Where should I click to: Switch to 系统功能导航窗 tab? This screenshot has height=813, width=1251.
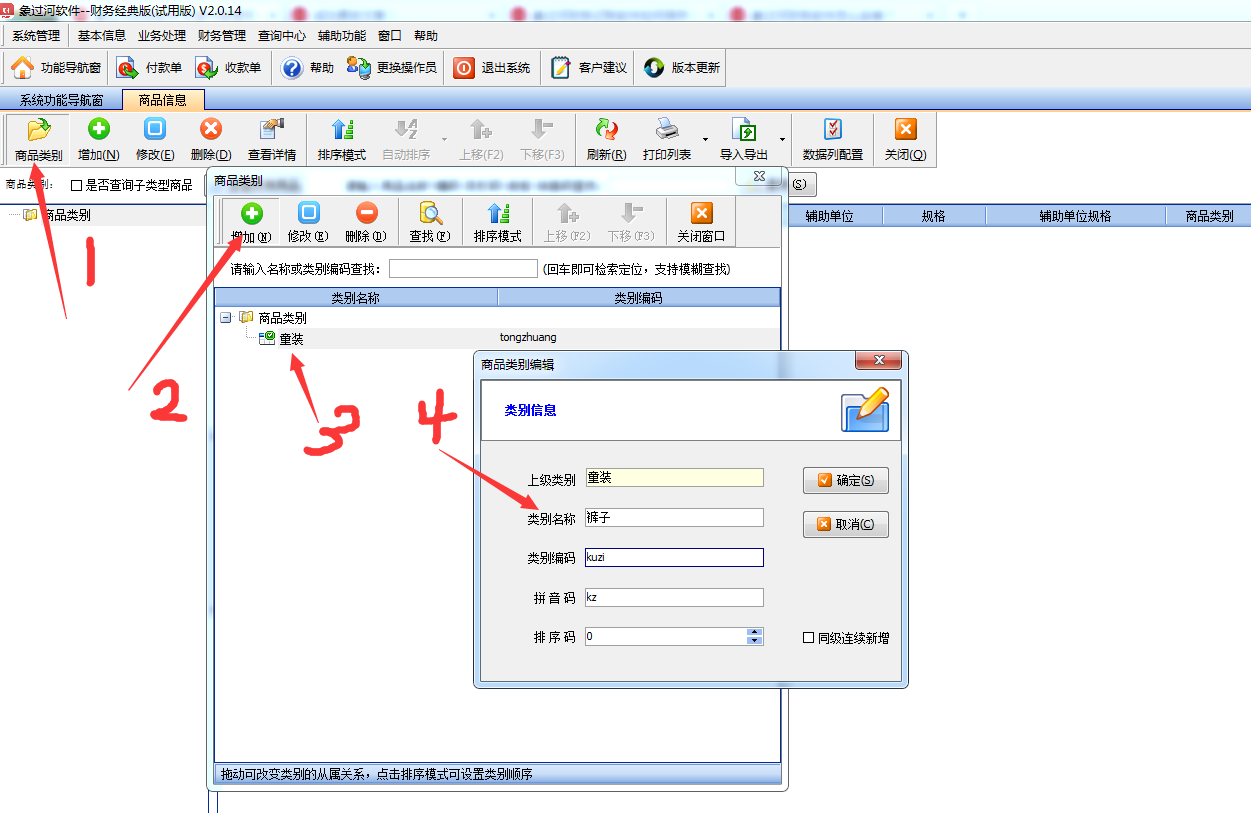point(62,100)
